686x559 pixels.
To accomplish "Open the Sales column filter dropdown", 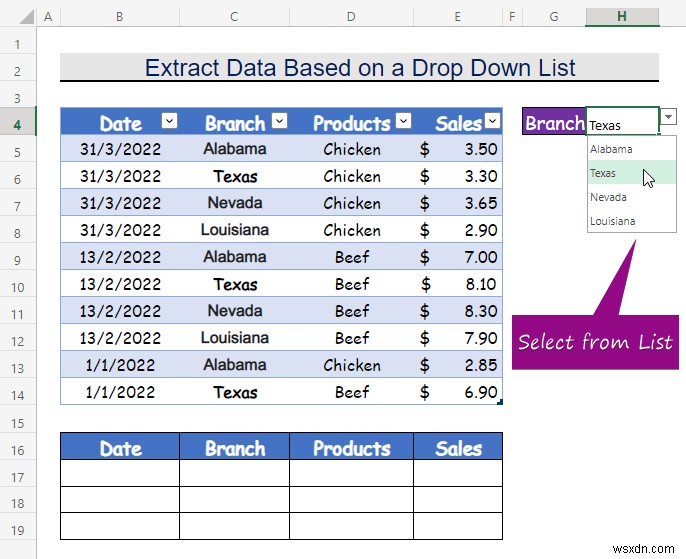I will point(493,120).
